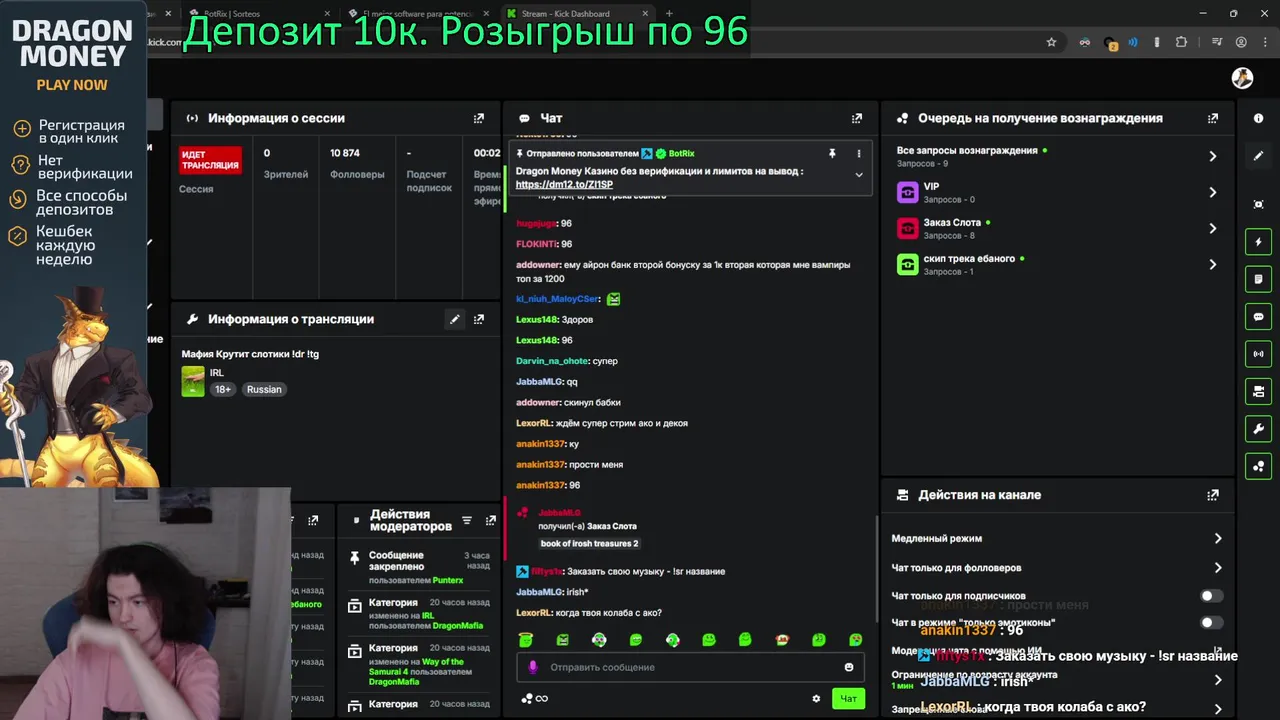Click the Russian language tag
1280x720 pixels.
264,389
